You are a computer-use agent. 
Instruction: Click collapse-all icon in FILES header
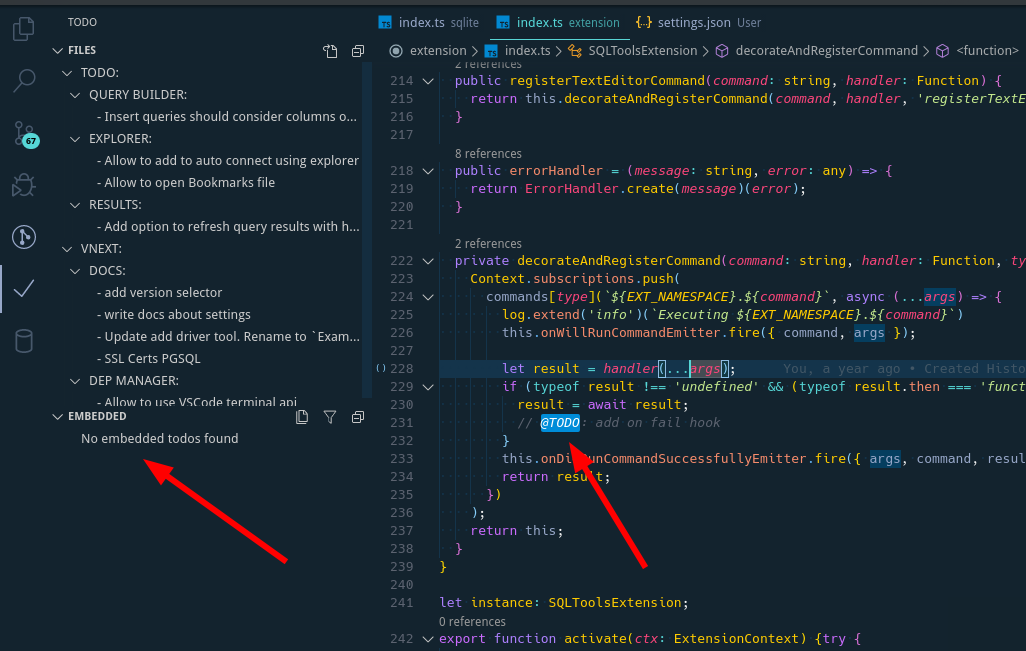coord(357,50)
